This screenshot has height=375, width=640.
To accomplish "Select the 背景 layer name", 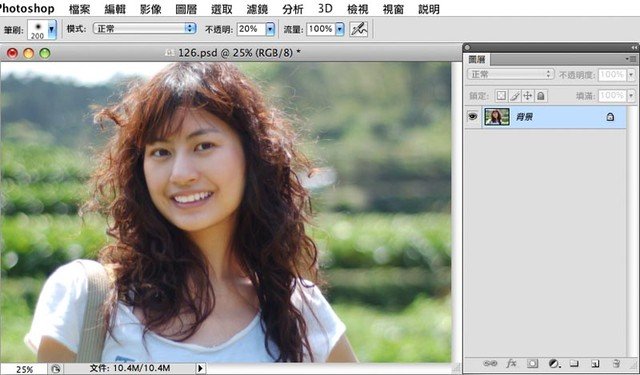I will pos(524,117).
